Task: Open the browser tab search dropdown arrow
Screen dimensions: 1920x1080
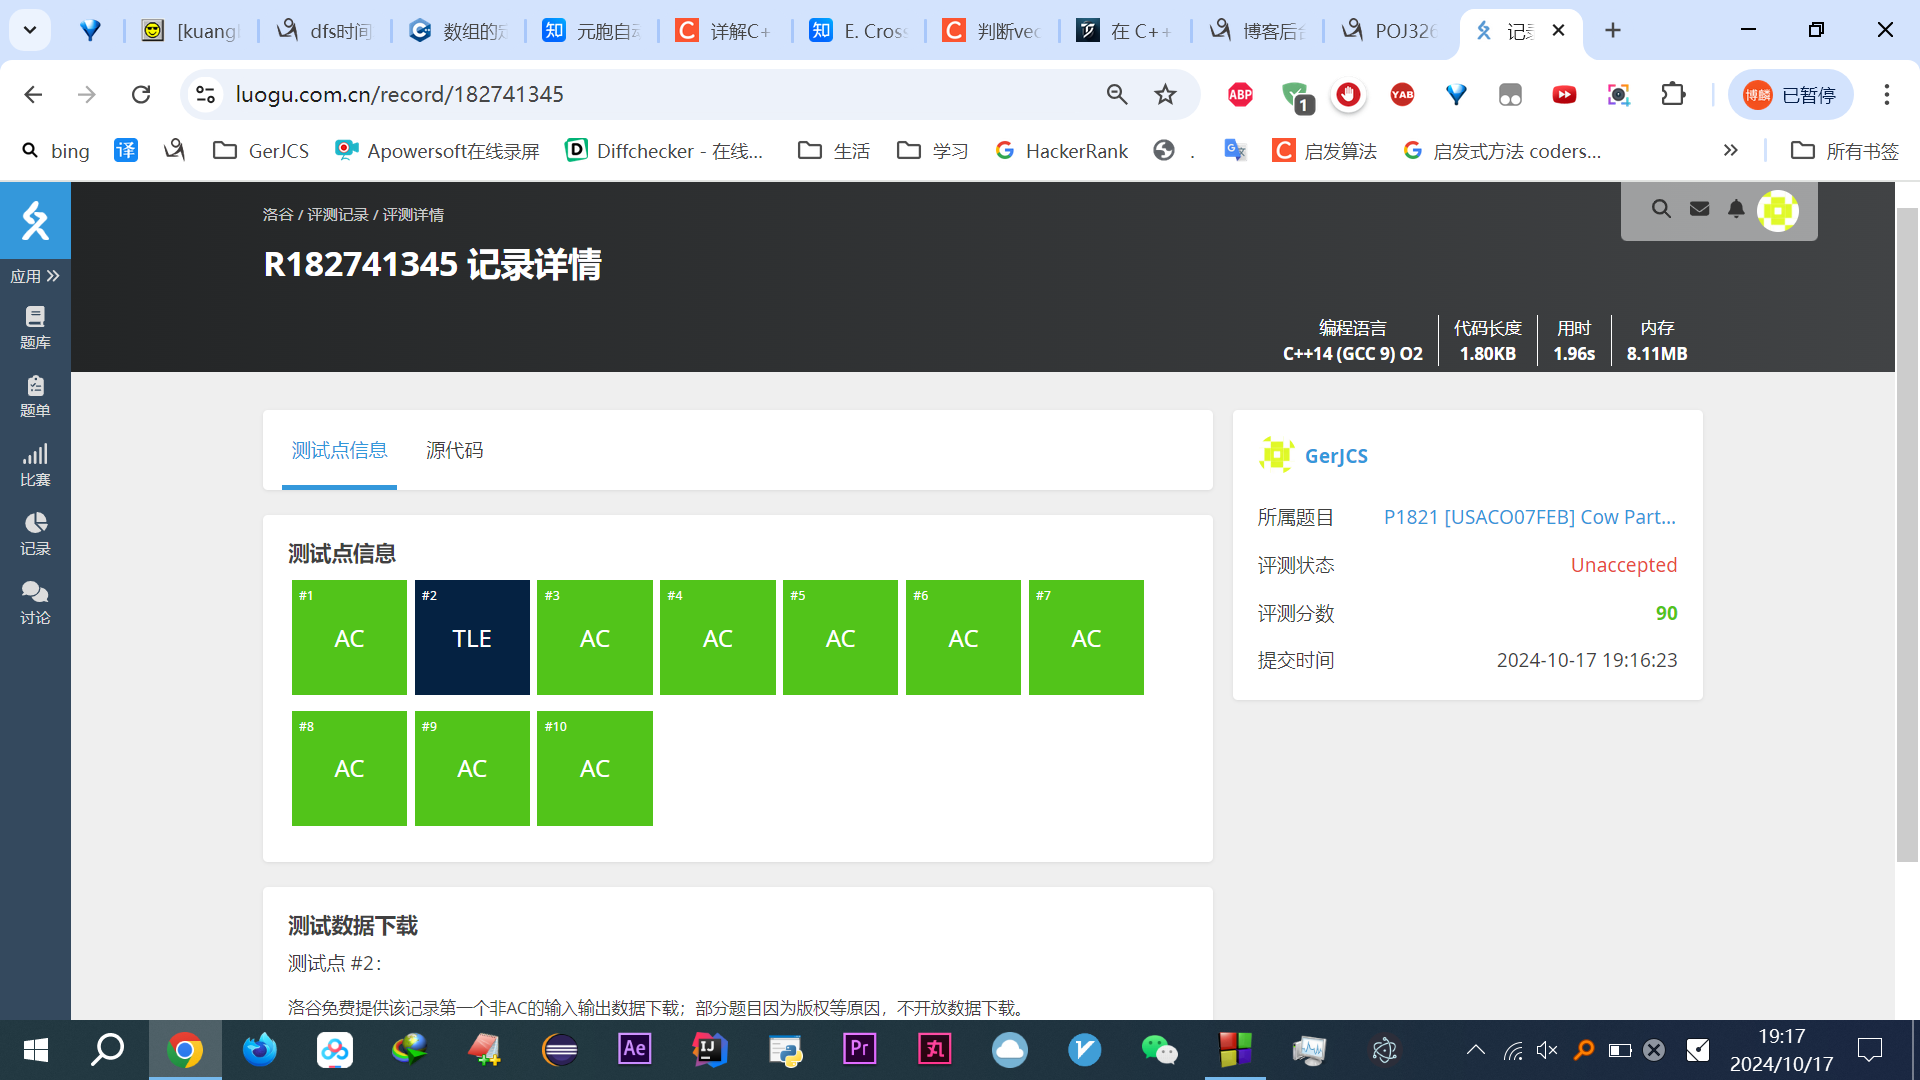Action: 30,30
